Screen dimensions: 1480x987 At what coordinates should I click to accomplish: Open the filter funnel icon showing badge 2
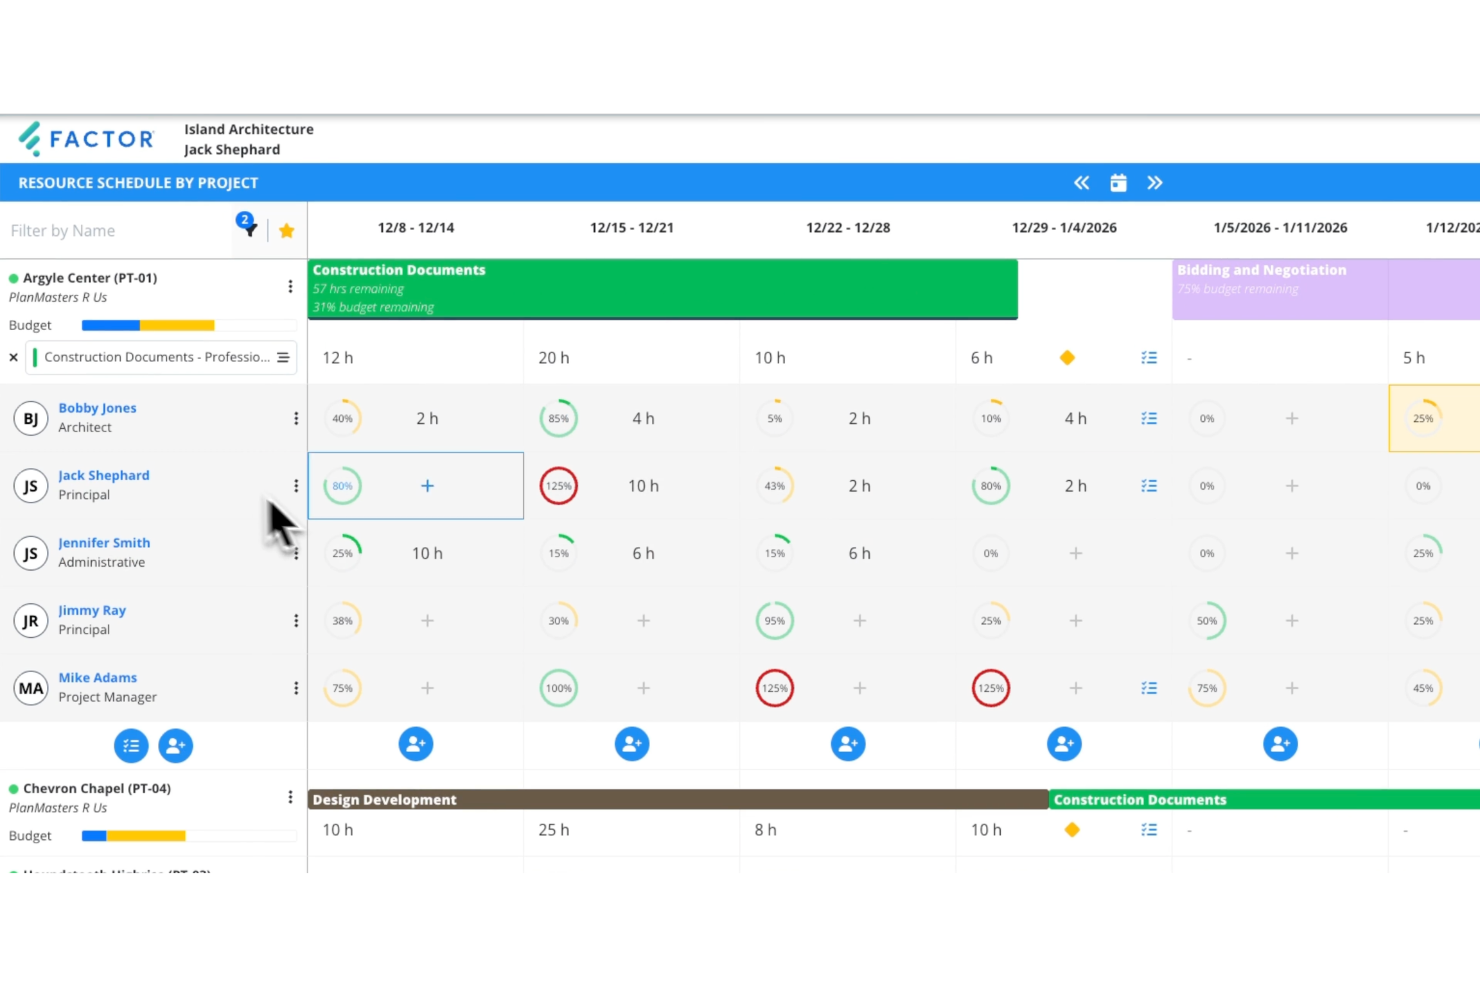(x=247, y=230)
